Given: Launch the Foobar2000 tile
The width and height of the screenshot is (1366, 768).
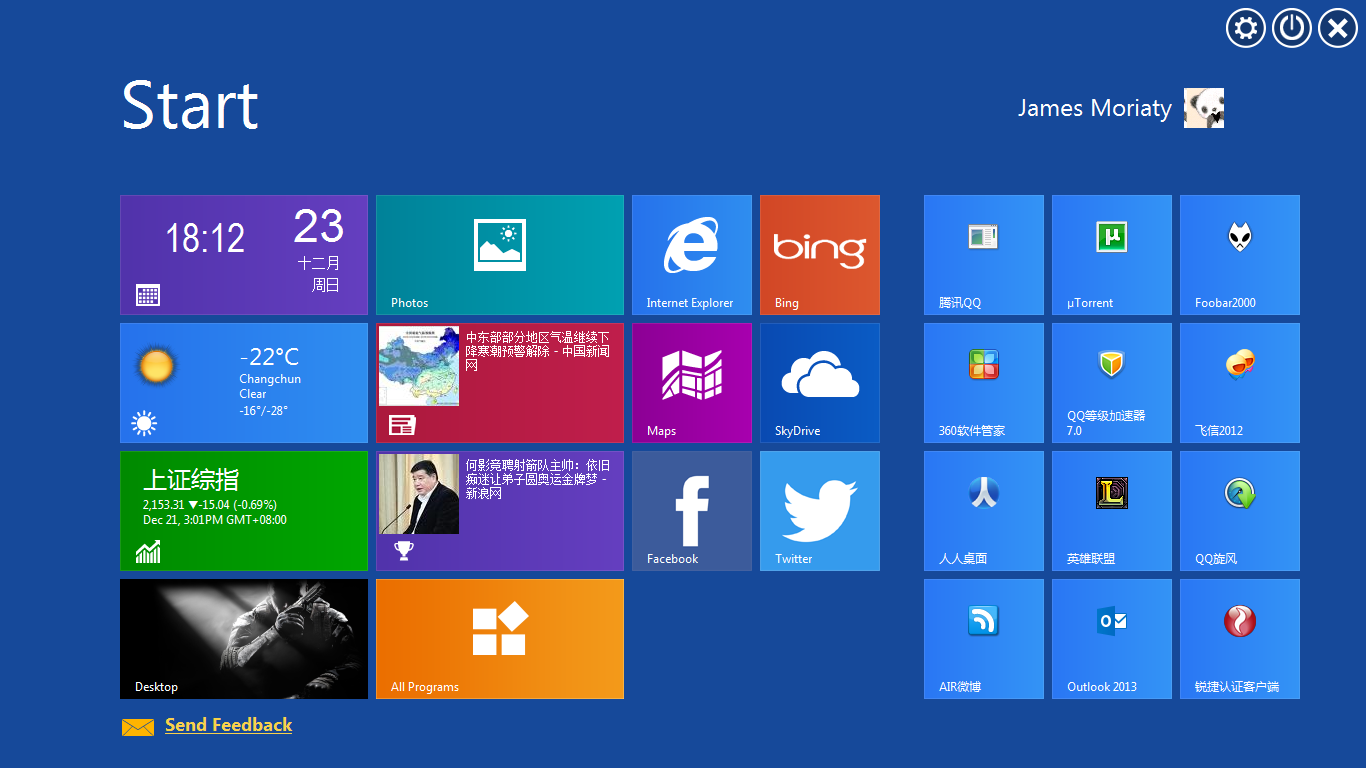Looking at the screenshot, I should [1240, 255].
